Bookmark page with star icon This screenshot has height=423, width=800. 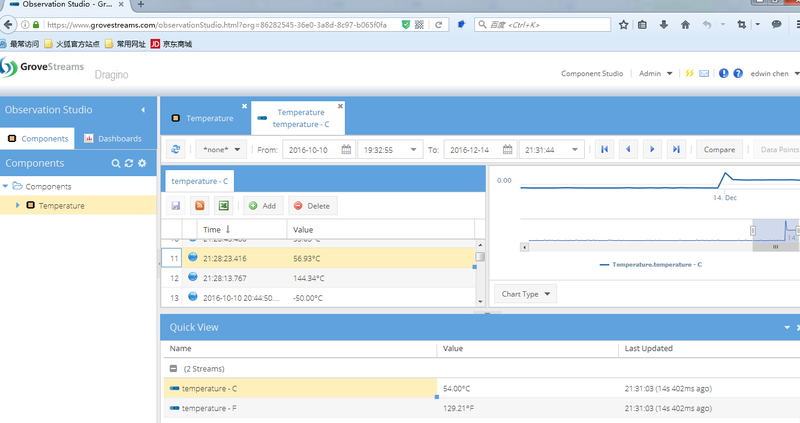(x=623, y=24)
